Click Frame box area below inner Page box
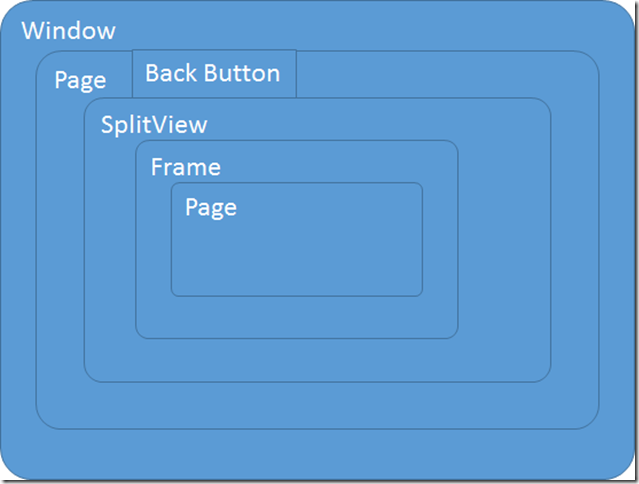This screenshot has width=639, height=484. coord(297,317)
